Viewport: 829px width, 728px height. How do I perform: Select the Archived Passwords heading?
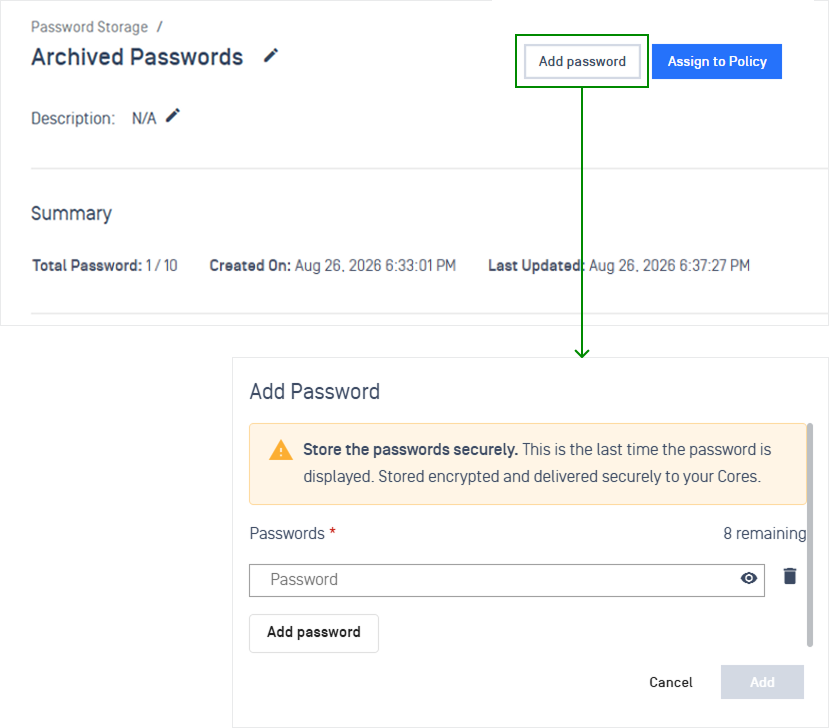point(137,57)
